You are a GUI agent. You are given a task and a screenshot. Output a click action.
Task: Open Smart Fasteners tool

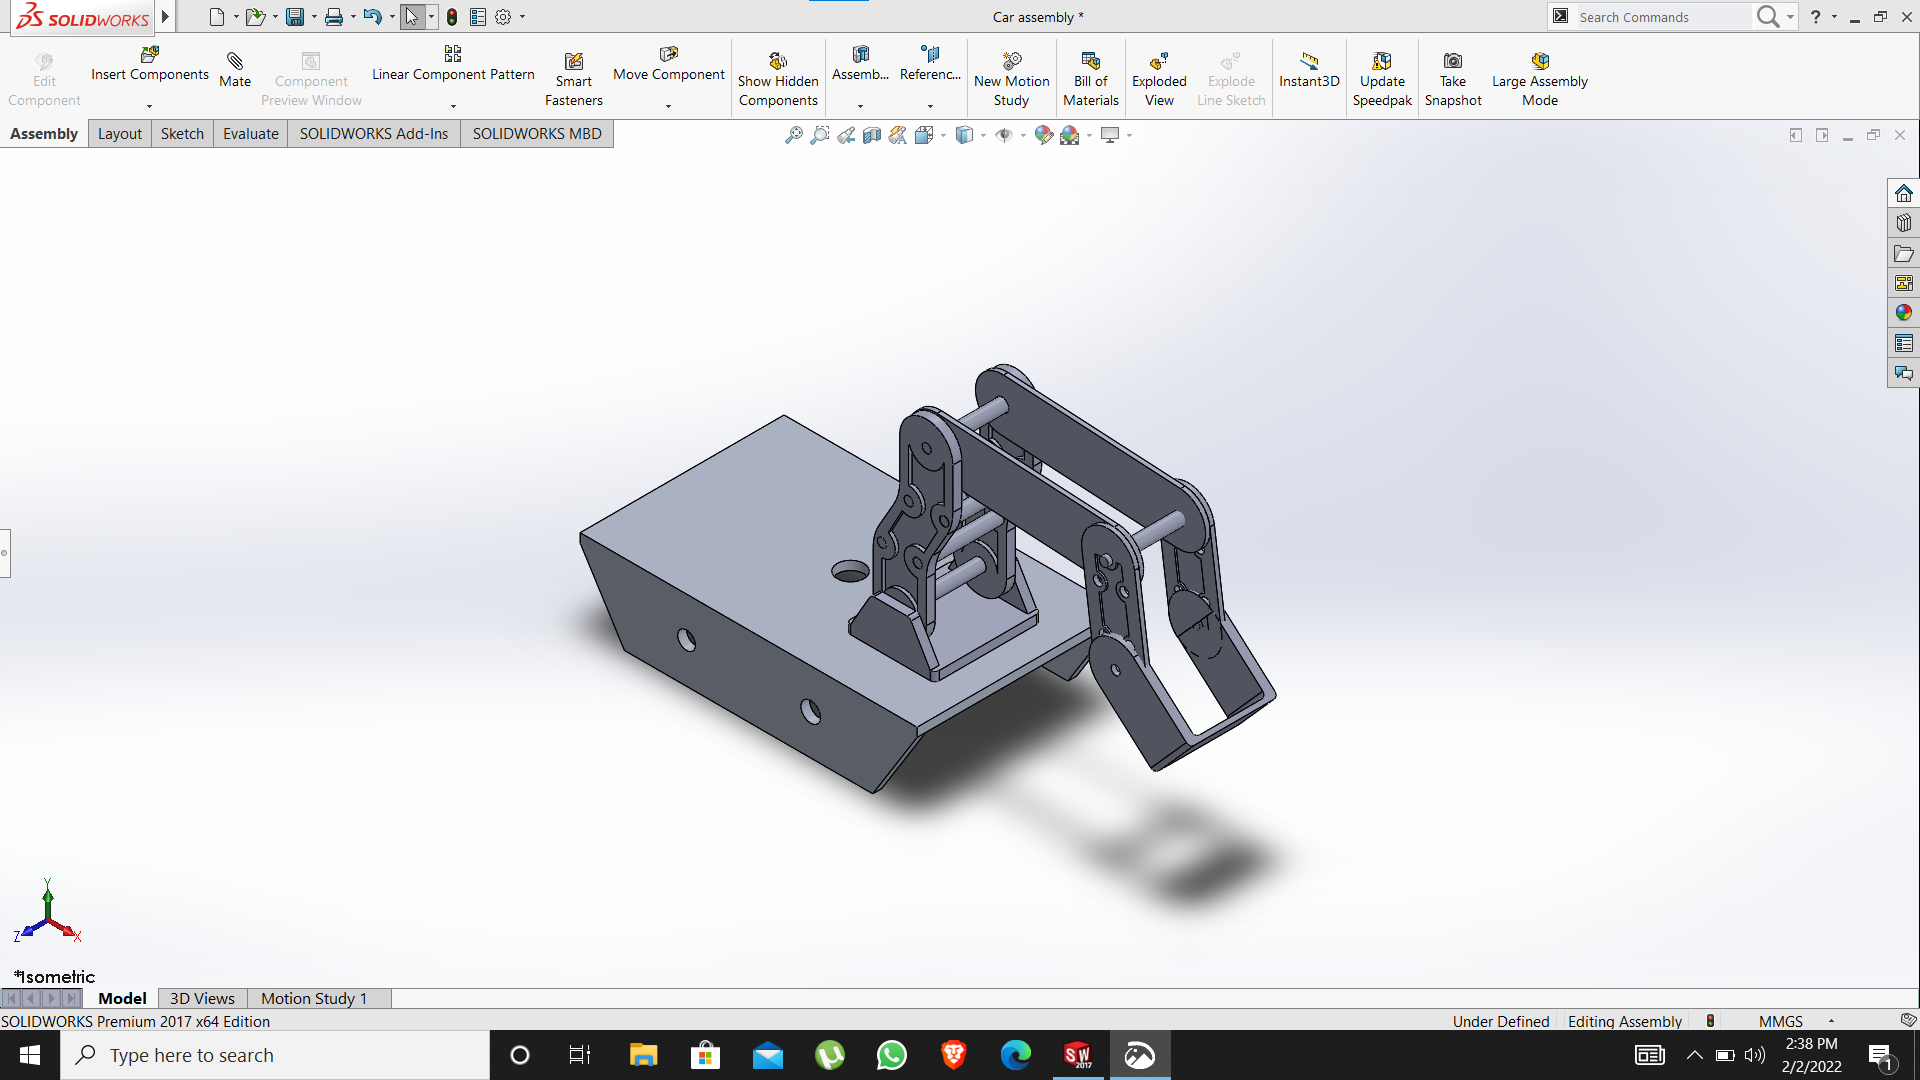(x=574, y=79)
